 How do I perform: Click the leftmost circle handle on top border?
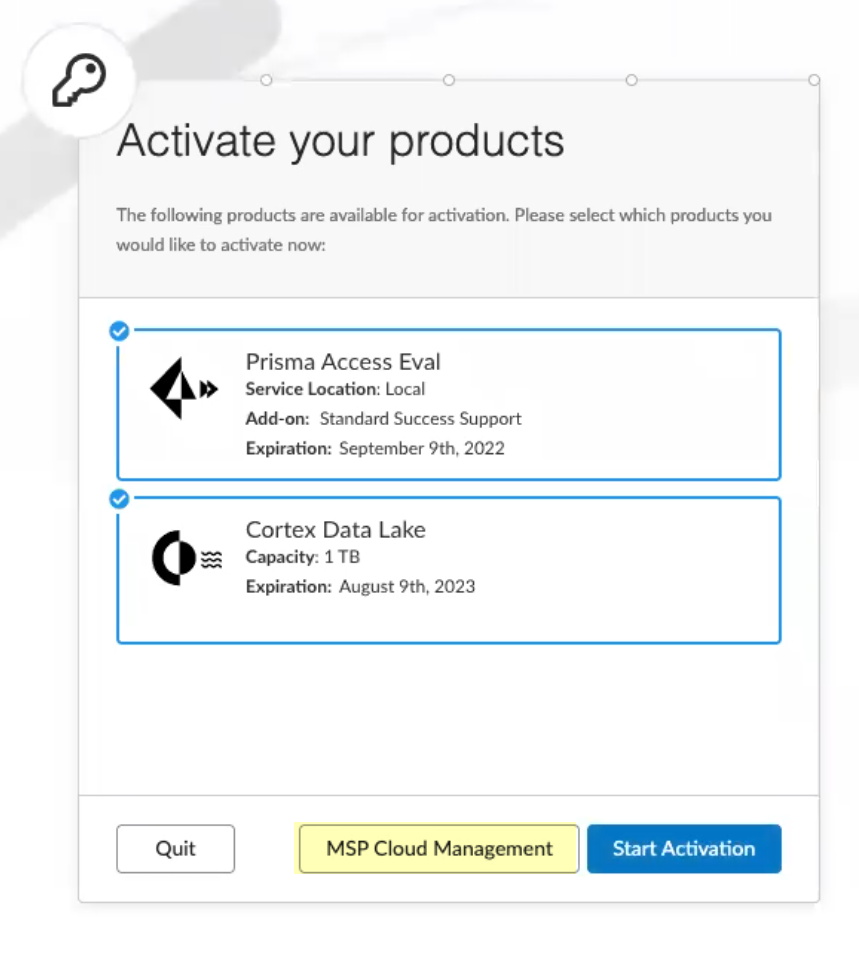point(266,80)
